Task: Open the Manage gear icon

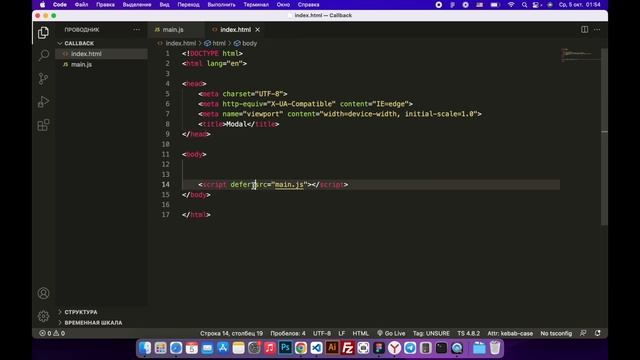Action: coord(43,316)
